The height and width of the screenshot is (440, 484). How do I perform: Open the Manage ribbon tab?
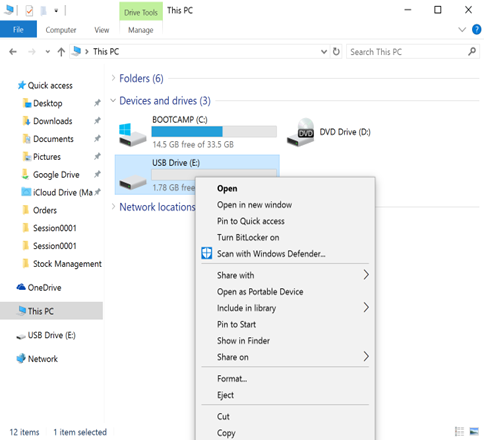[x=141, y=30]
